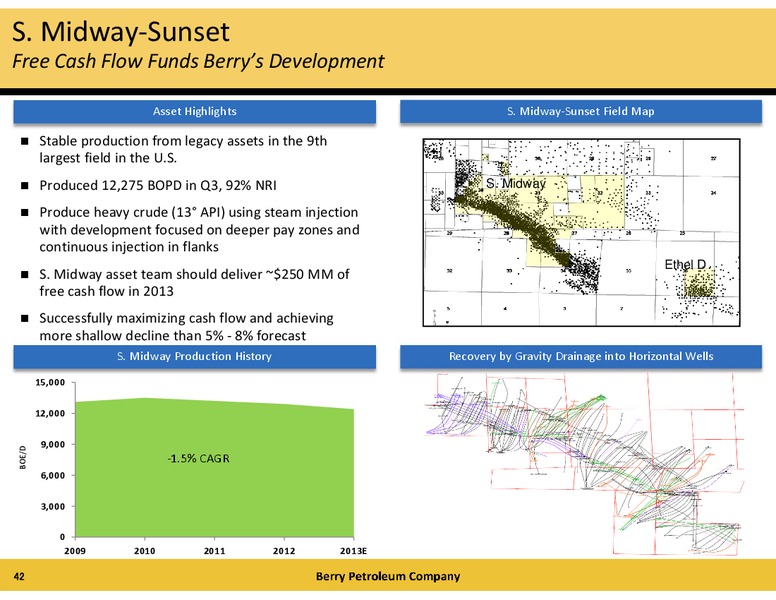This screenshot has height=600, width=776.
Task: Click the '2011' x-axis label
Action: tap(214, 551)
